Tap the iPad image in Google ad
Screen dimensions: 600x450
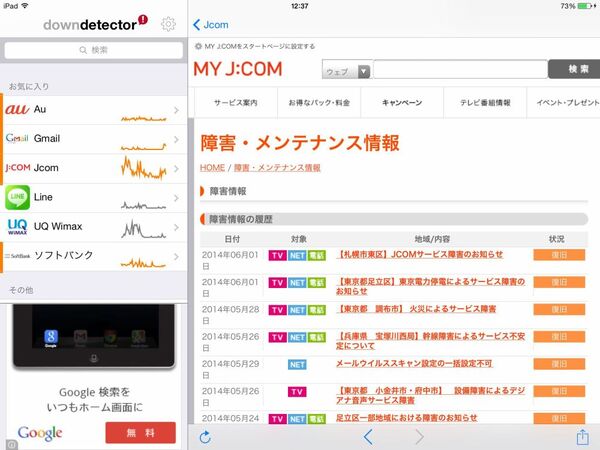click(x=94, y=336)
